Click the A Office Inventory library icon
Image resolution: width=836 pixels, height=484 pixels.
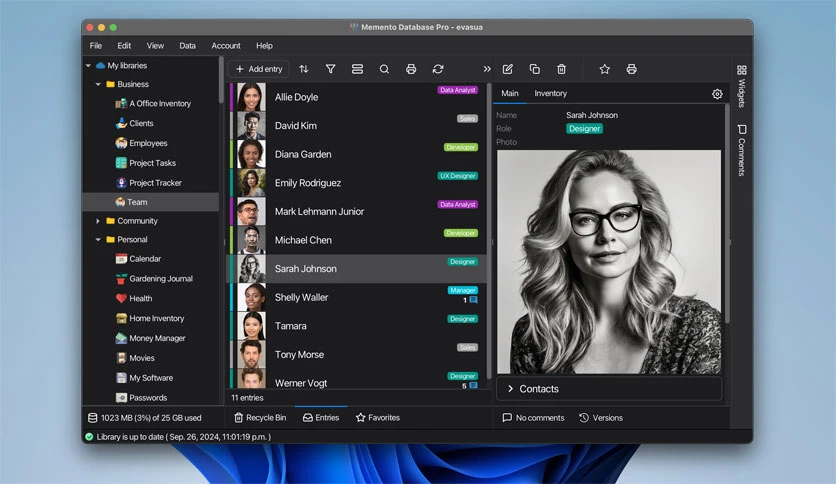click(x=121, y=103)
